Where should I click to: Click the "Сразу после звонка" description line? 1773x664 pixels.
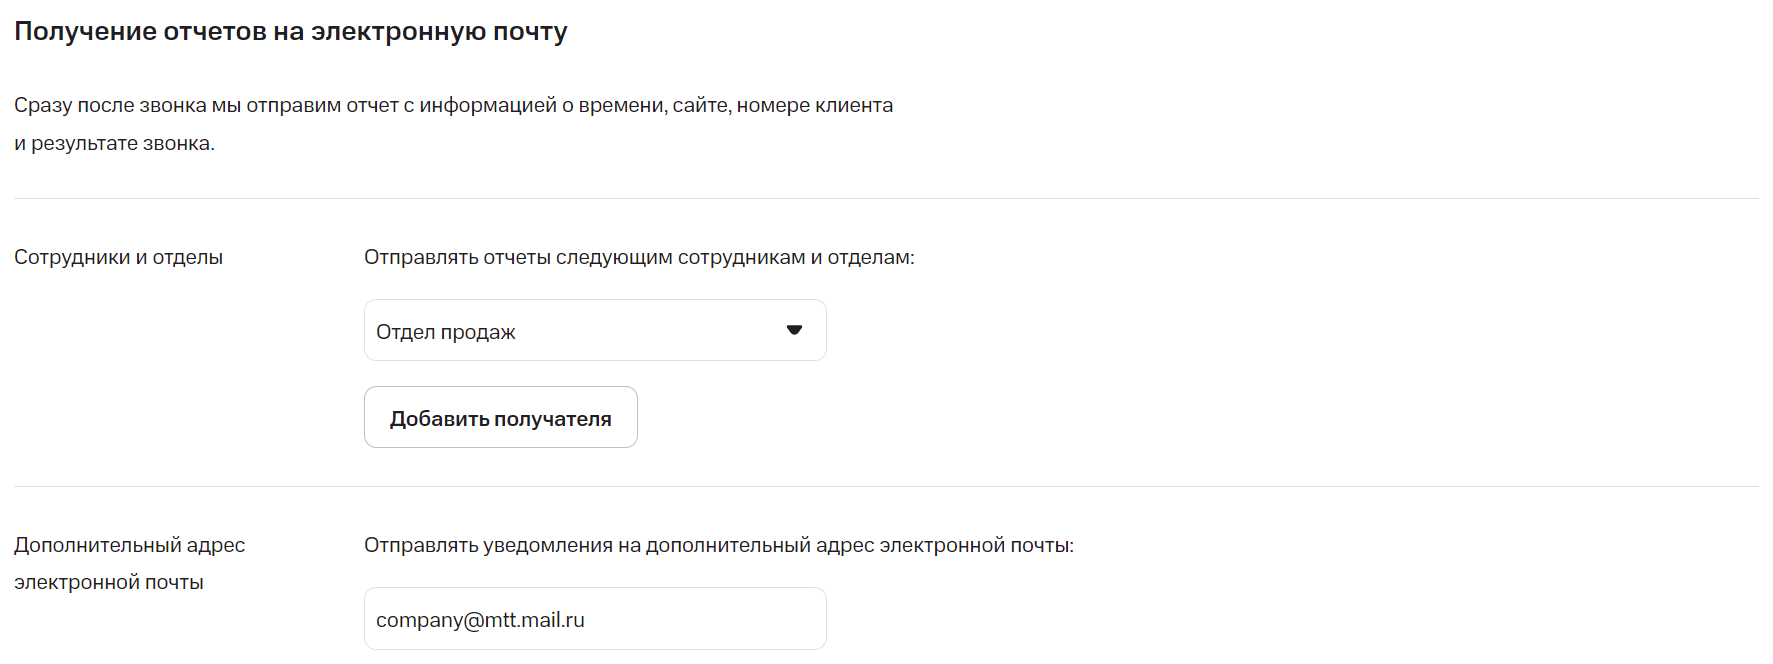tap(453, 105)
